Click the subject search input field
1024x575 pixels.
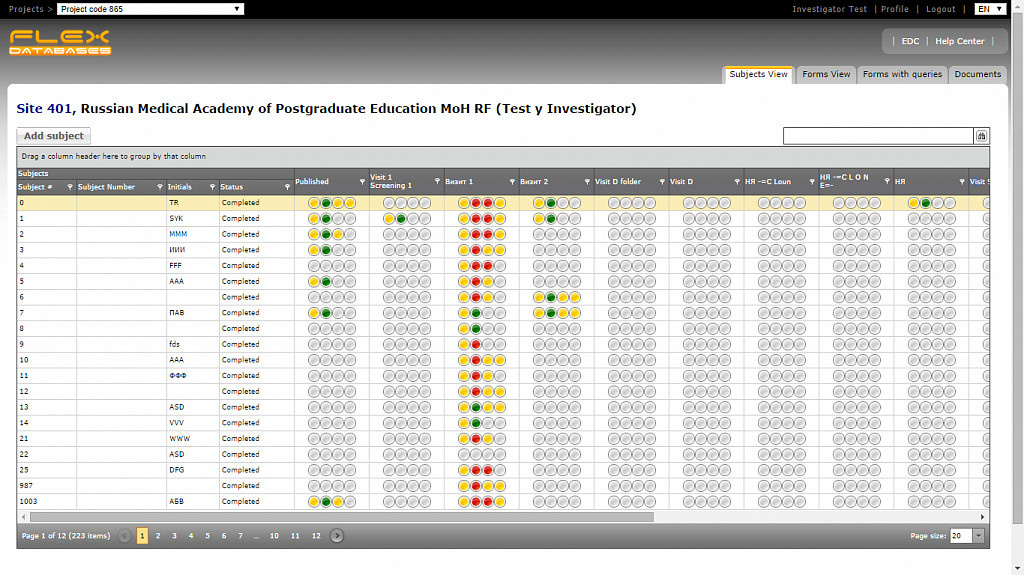[877, 136]
